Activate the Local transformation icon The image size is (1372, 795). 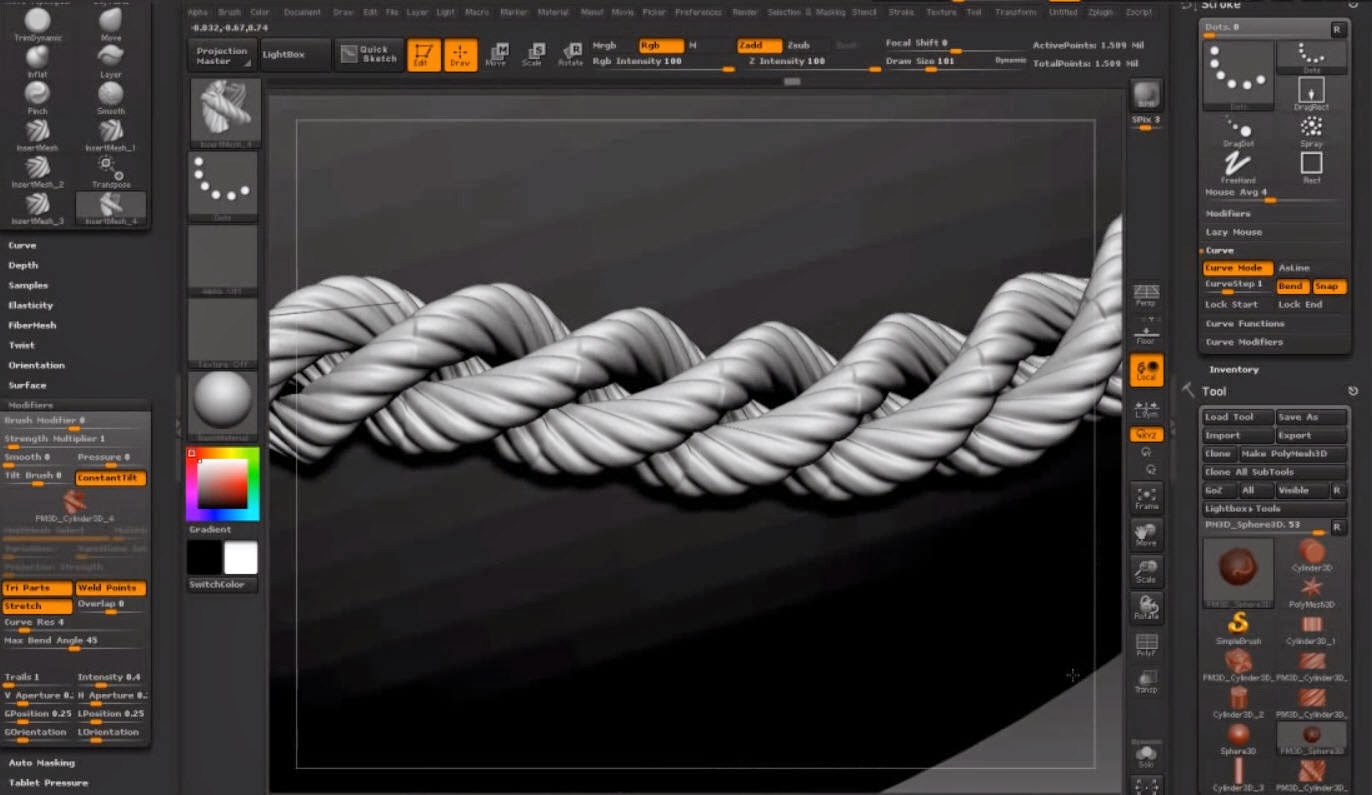(1144, 371)
